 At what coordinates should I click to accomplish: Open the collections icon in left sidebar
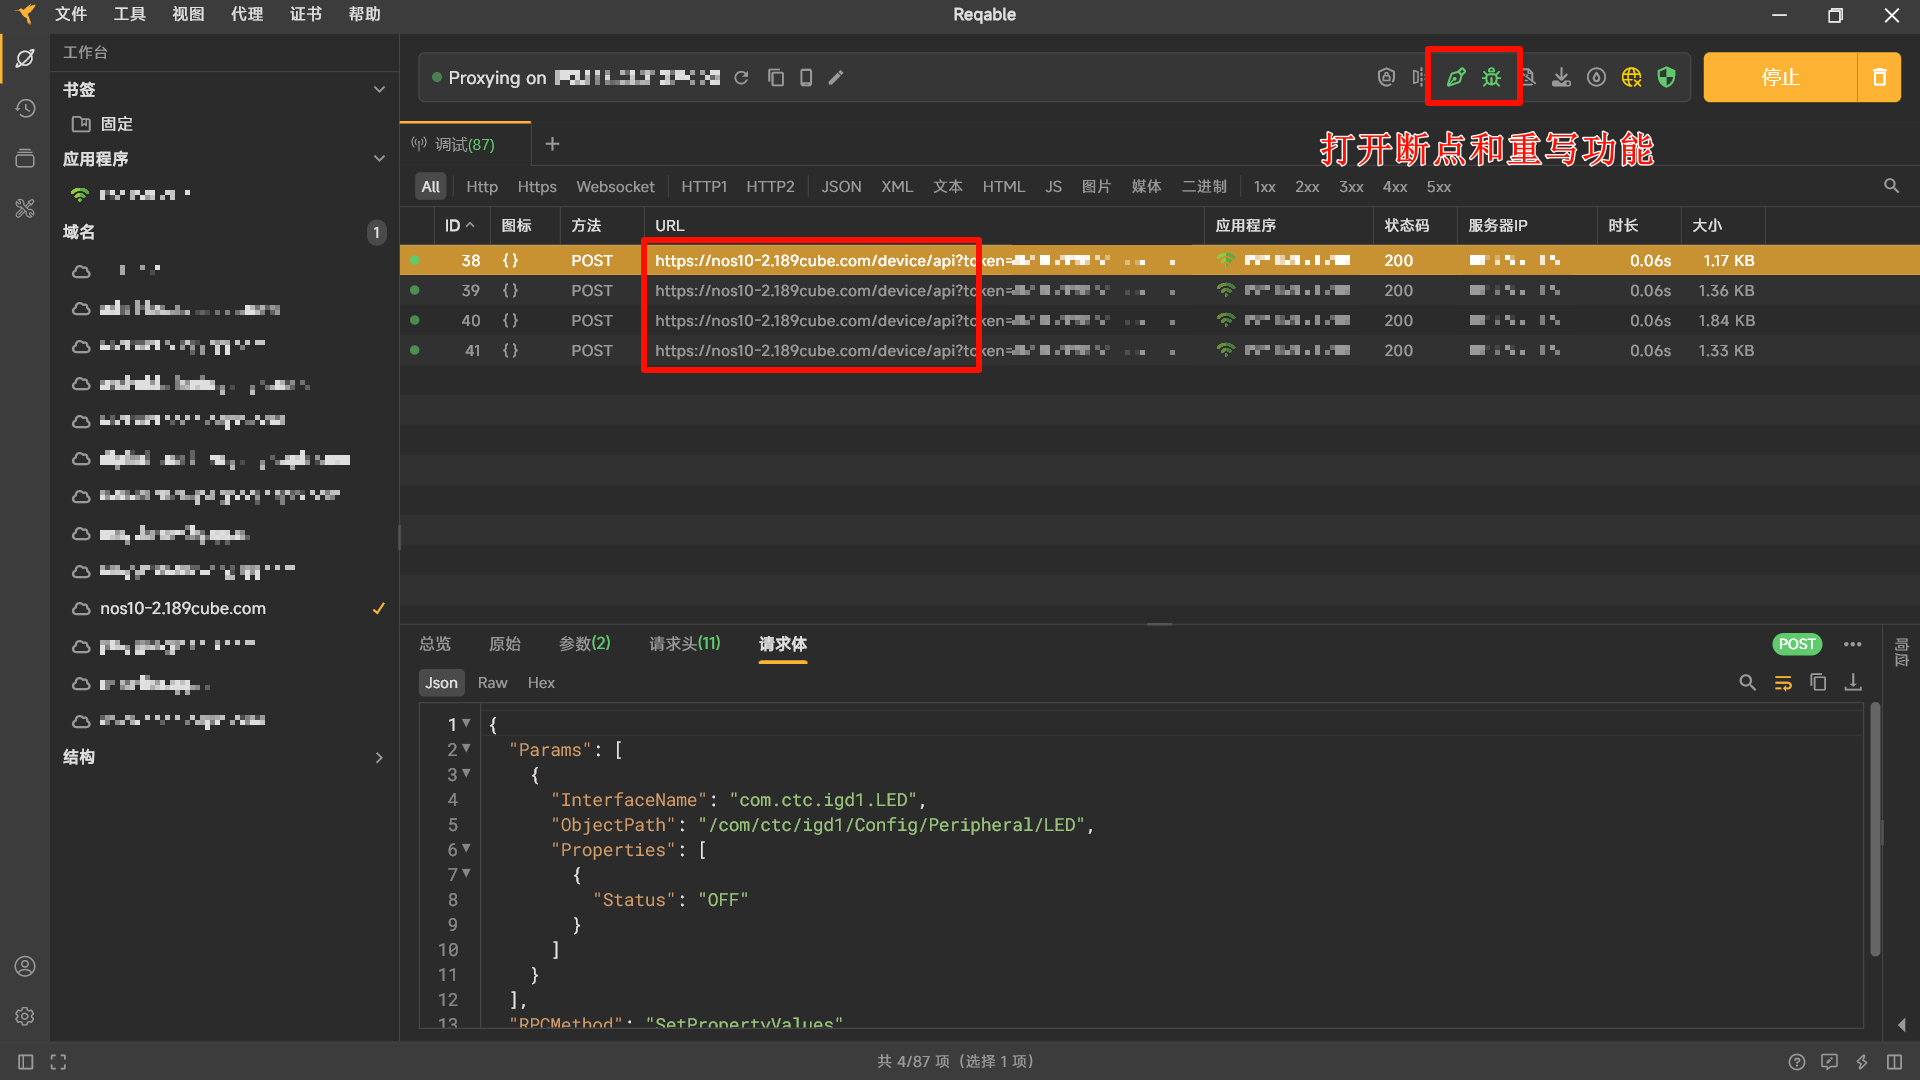[25, 158]
